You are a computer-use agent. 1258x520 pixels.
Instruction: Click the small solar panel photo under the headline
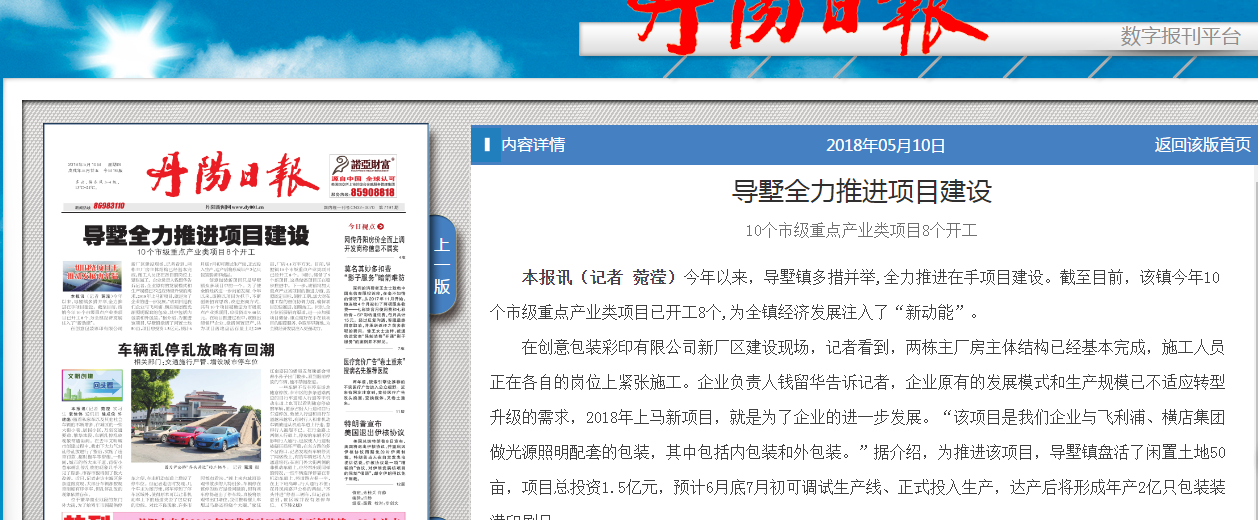[93, 271]
